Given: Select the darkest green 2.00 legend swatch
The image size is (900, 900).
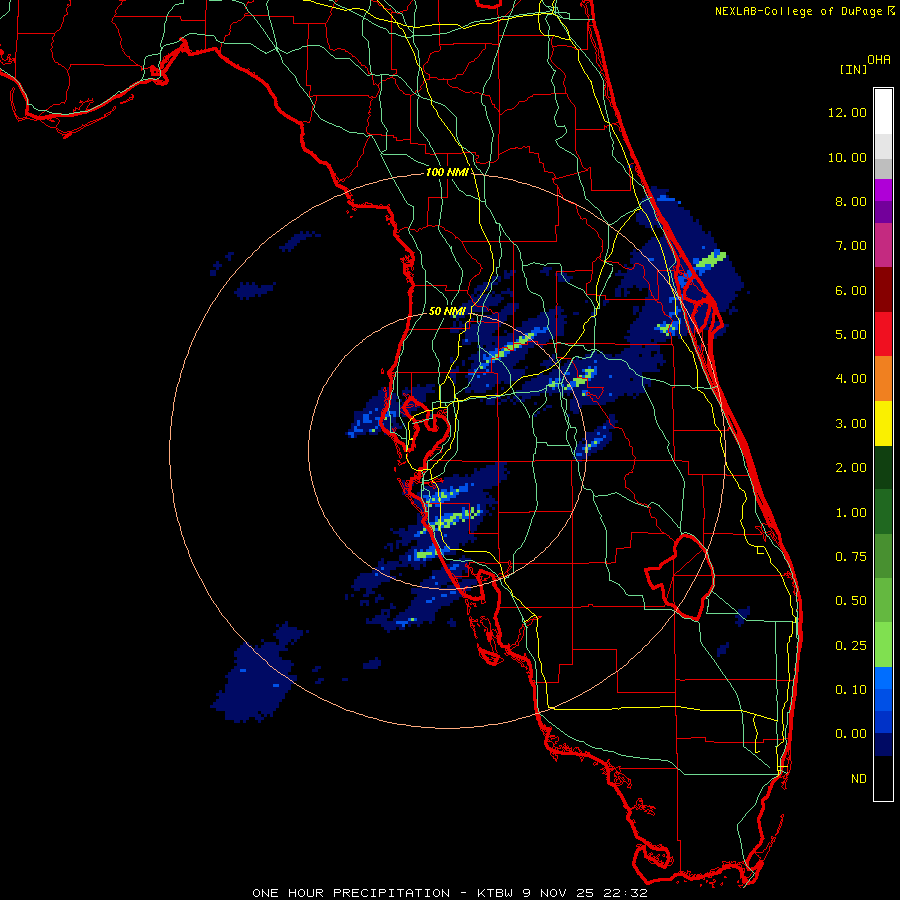Looking at the screenshot, I should pos(883,467).
